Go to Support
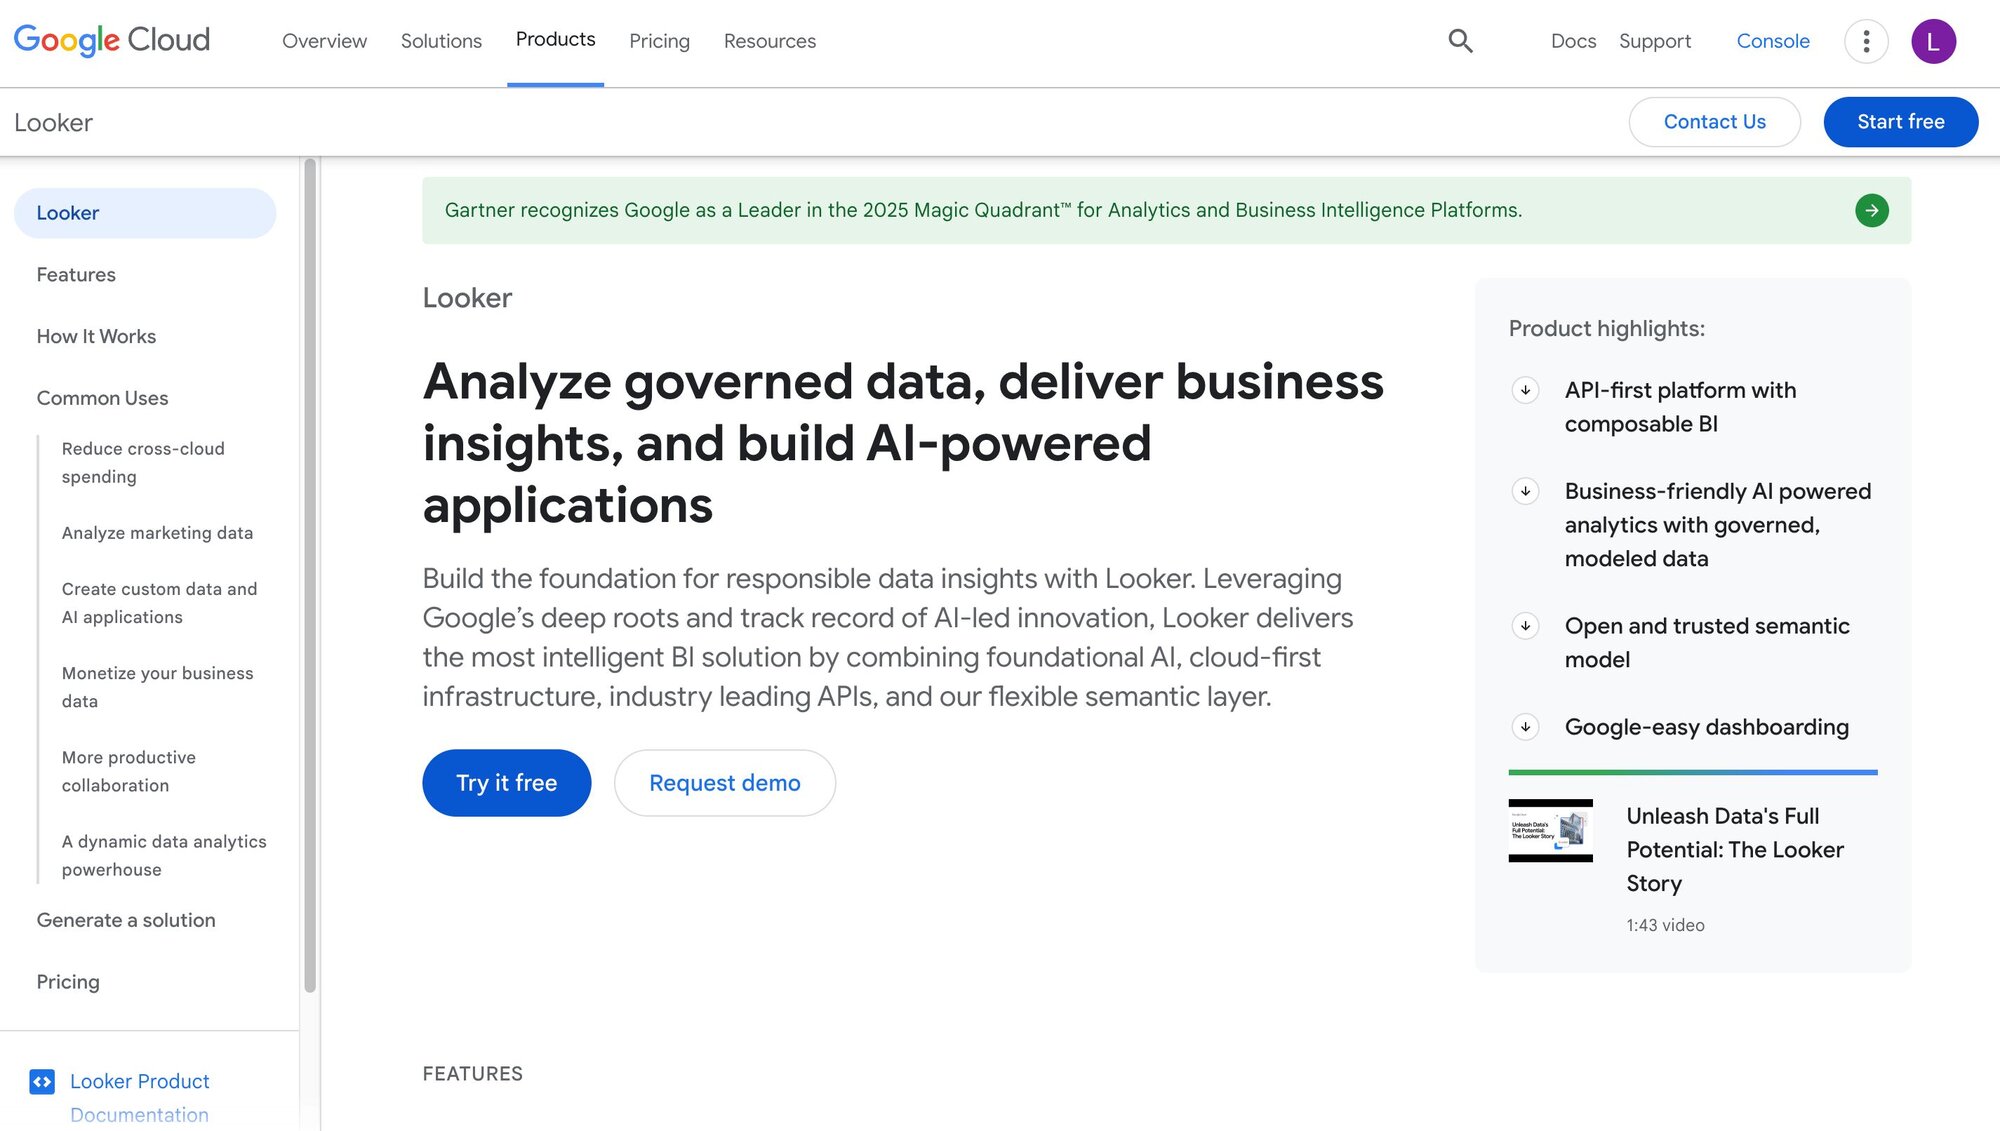This screenshot has width=2000, height=1131. (1655, 41)
